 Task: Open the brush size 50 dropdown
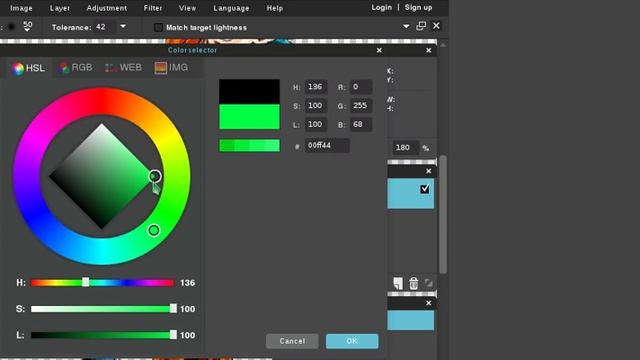(27, 27)
